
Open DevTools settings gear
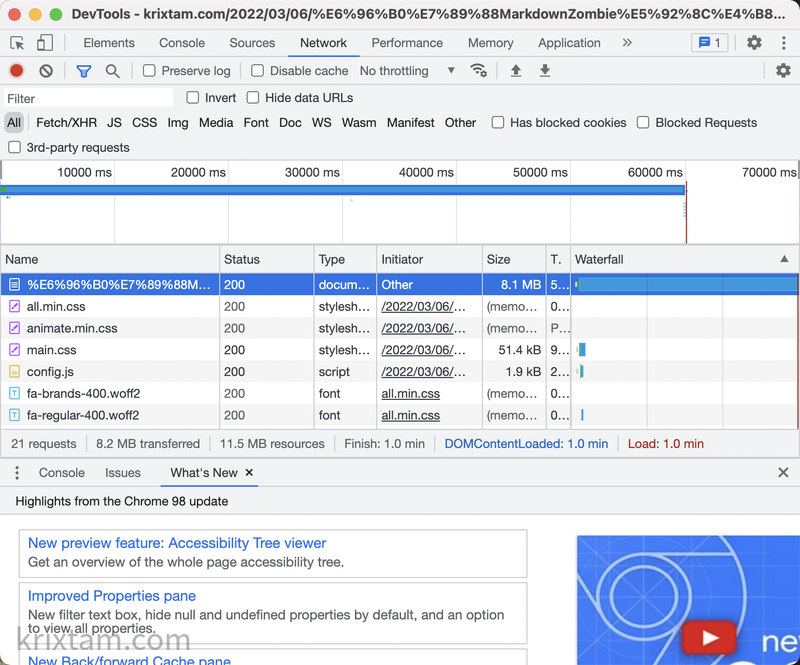[x=754, y=42]
